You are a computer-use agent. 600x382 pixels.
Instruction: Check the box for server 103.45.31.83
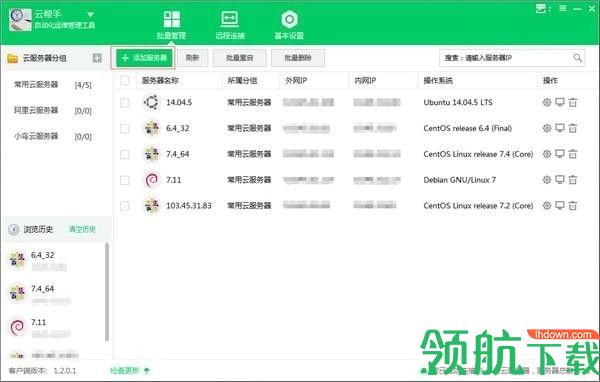click(125, 206)
